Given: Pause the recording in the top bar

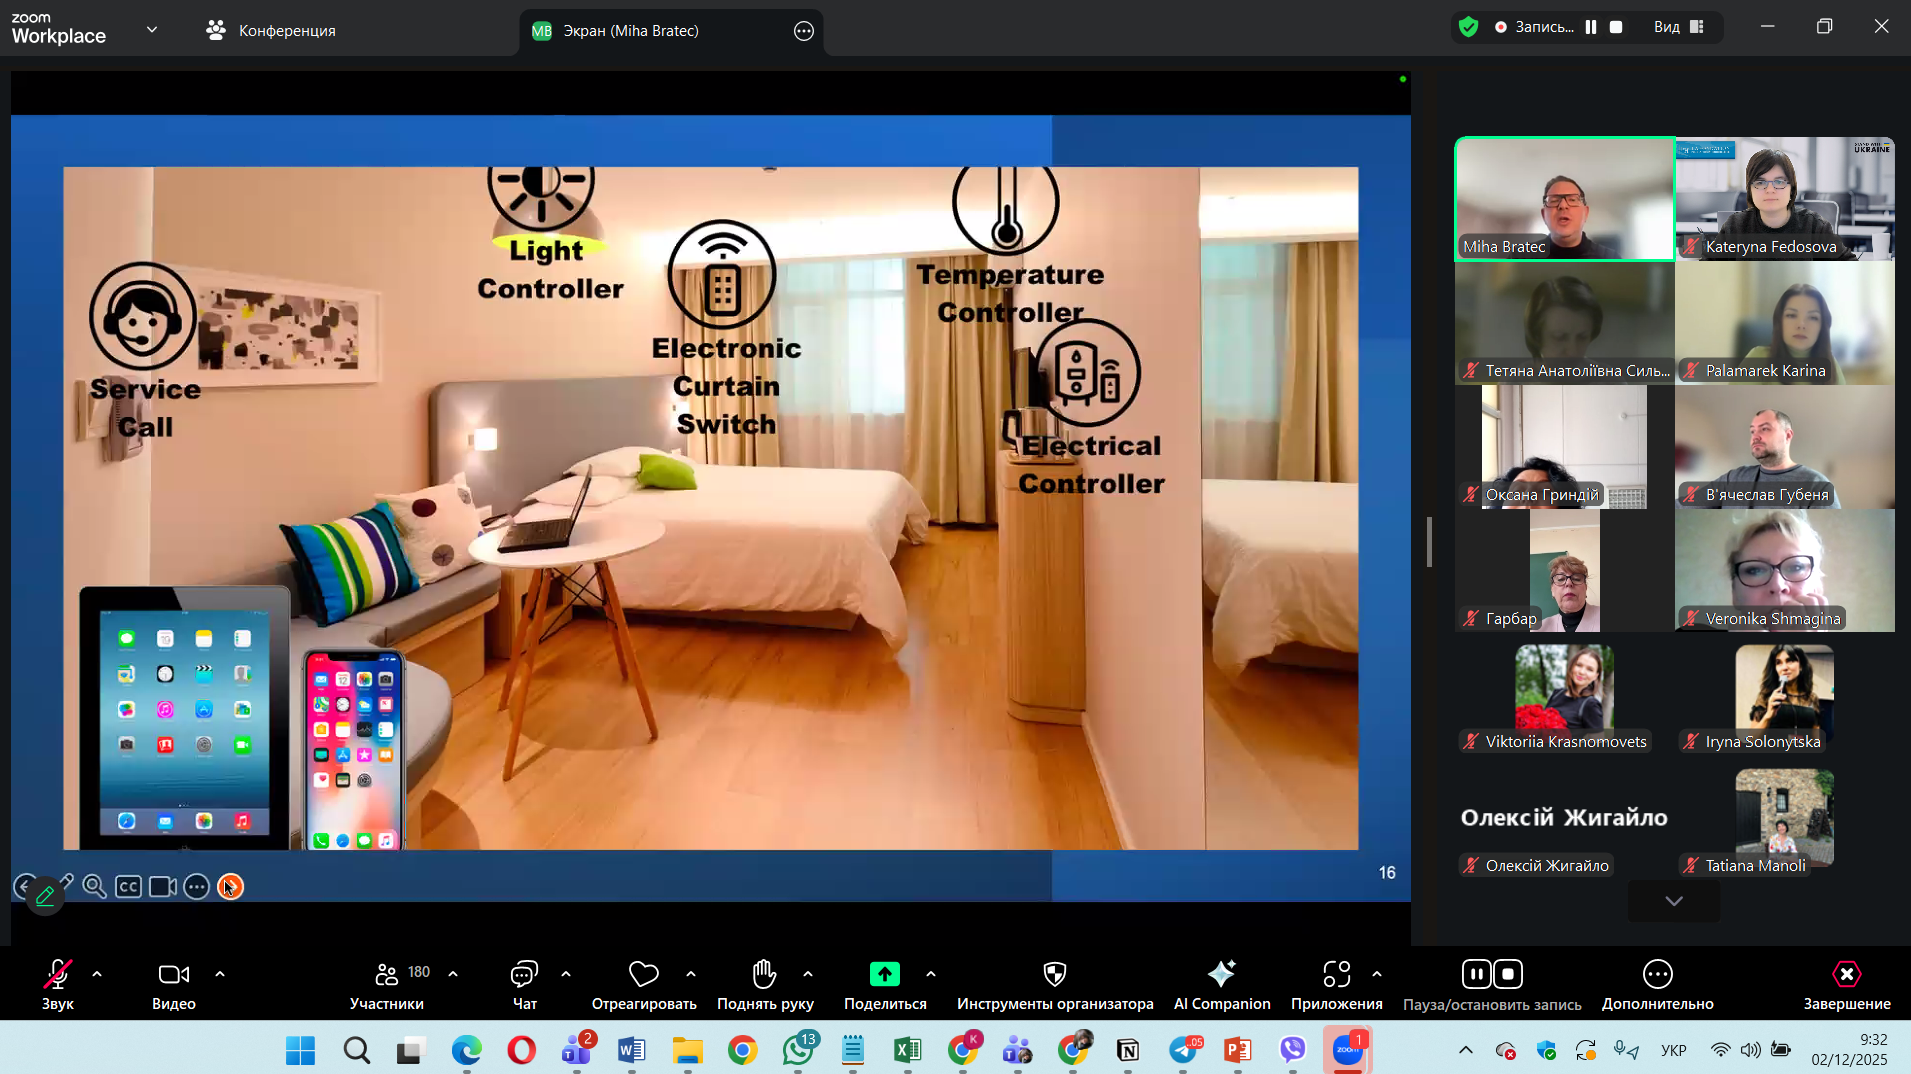Looking at the screenshot, I should coord(1591,27).
